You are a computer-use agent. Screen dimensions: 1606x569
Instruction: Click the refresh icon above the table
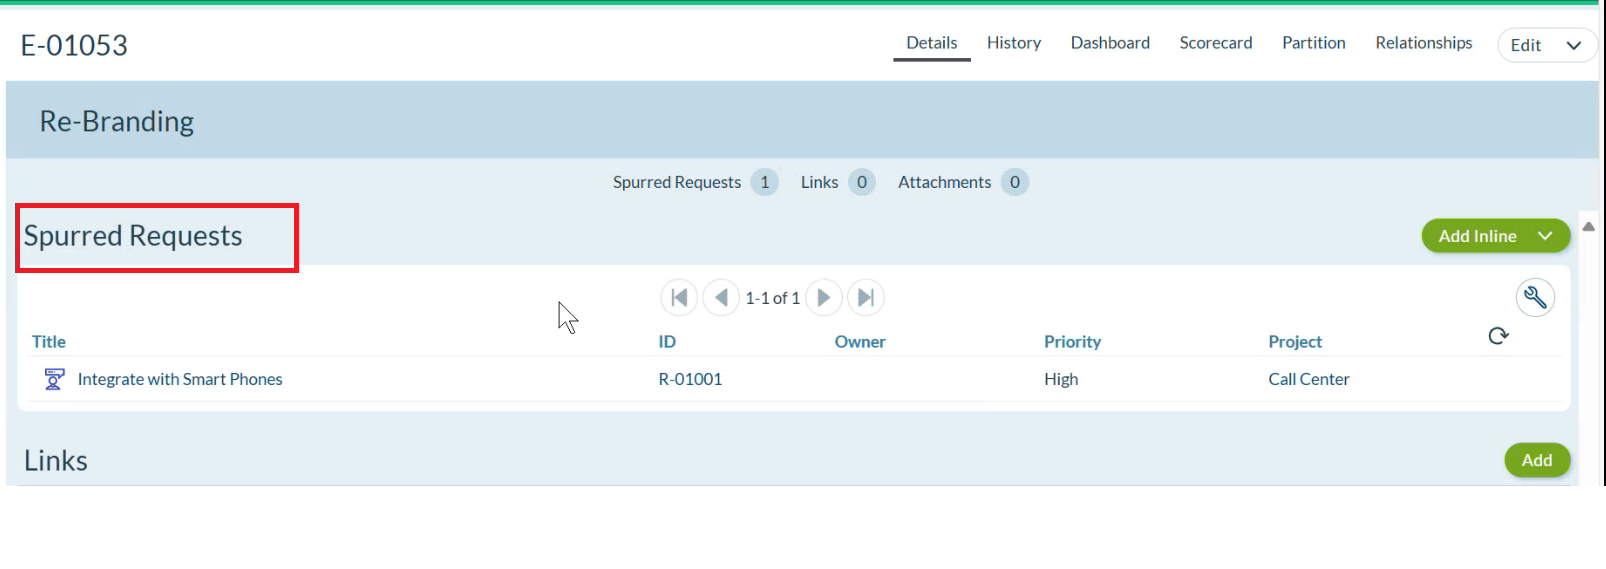coord(1498,336)
